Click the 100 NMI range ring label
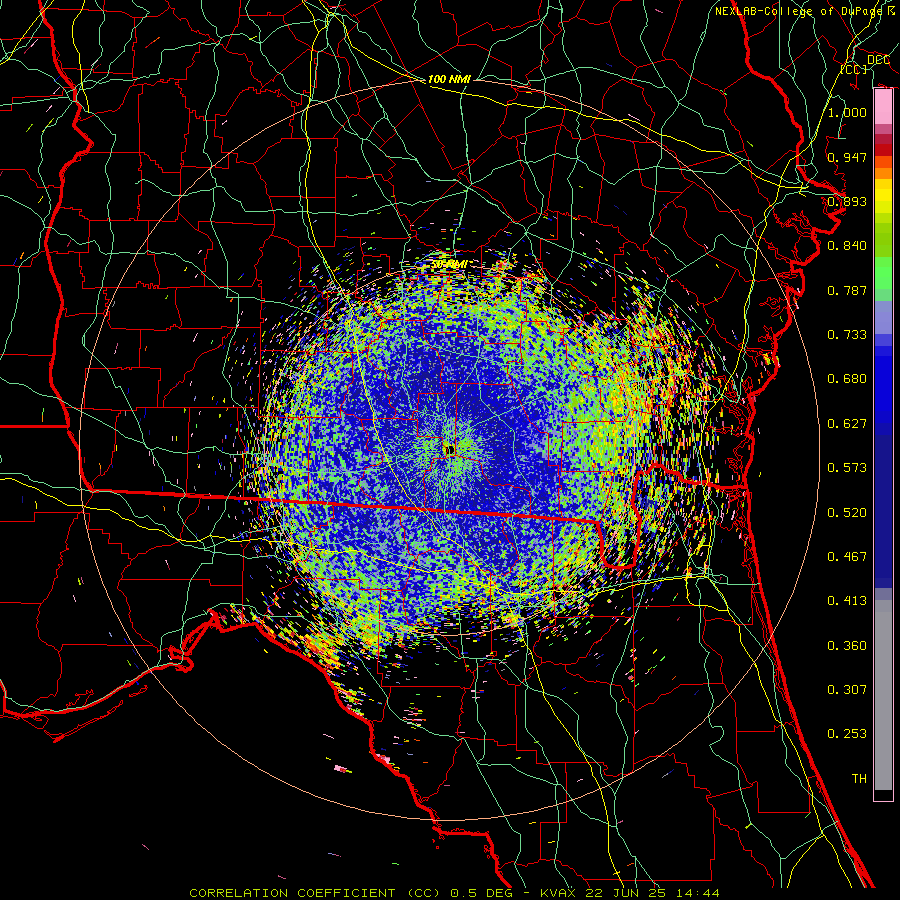Screen dimensions: 900x900 tap(449, 79)
